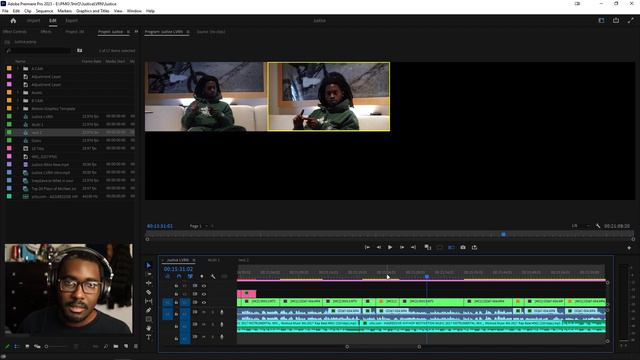The image size is (640, 360).
Task: Click the Add Marker icon in timeline header
Action: click(x=202, y=276)
